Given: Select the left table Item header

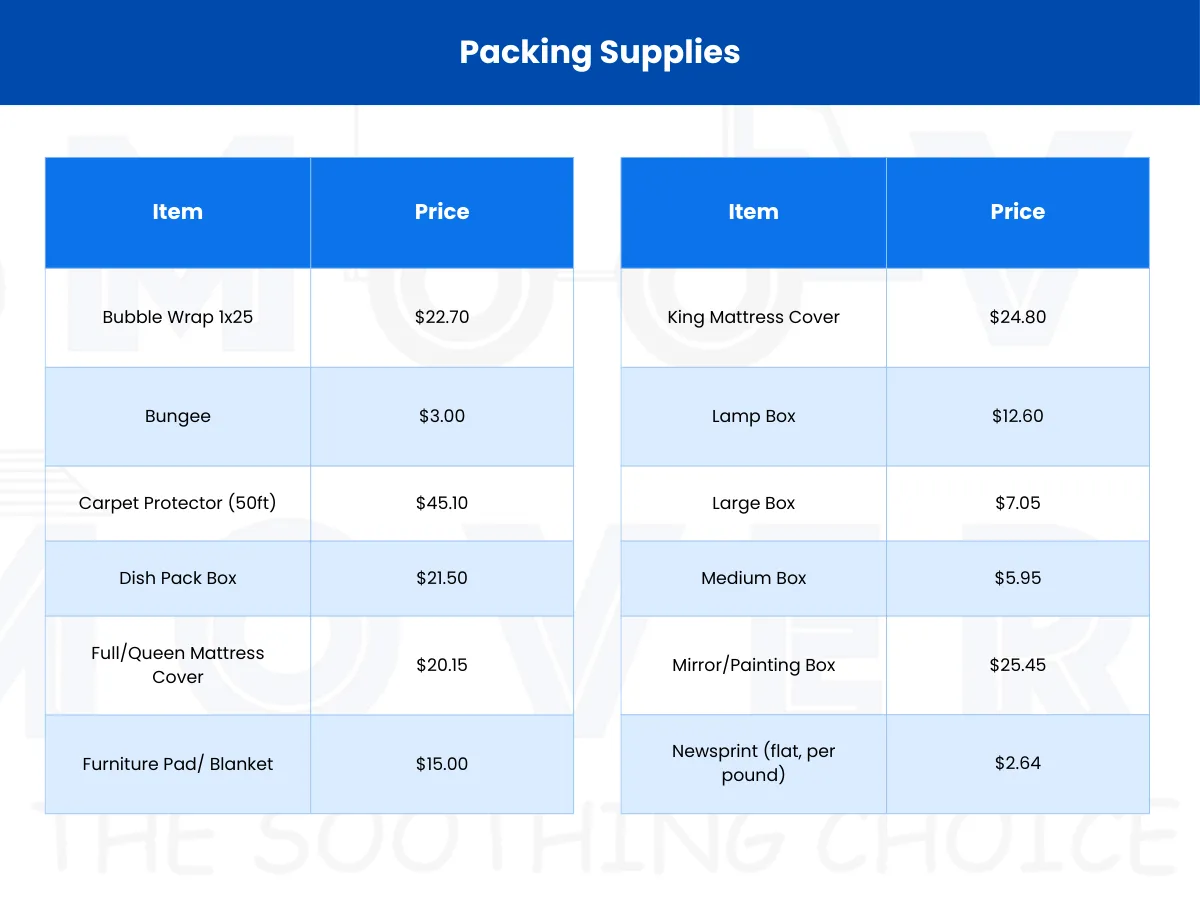Looking at the screenshot, I should point(178,212).
